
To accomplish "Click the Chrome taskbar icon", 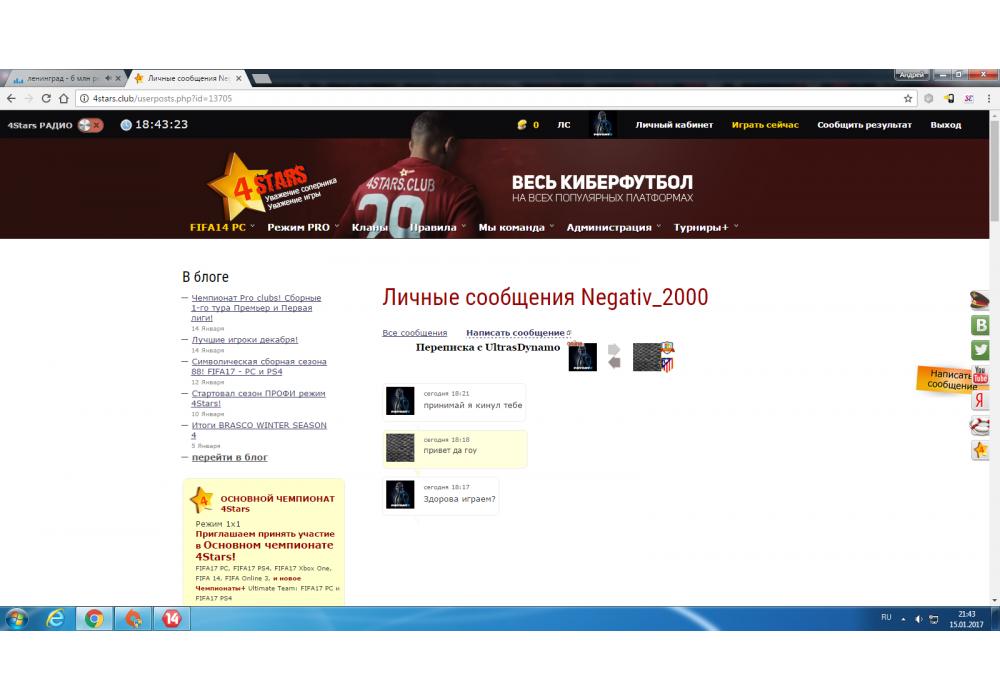I will click(x=94, y=618).
